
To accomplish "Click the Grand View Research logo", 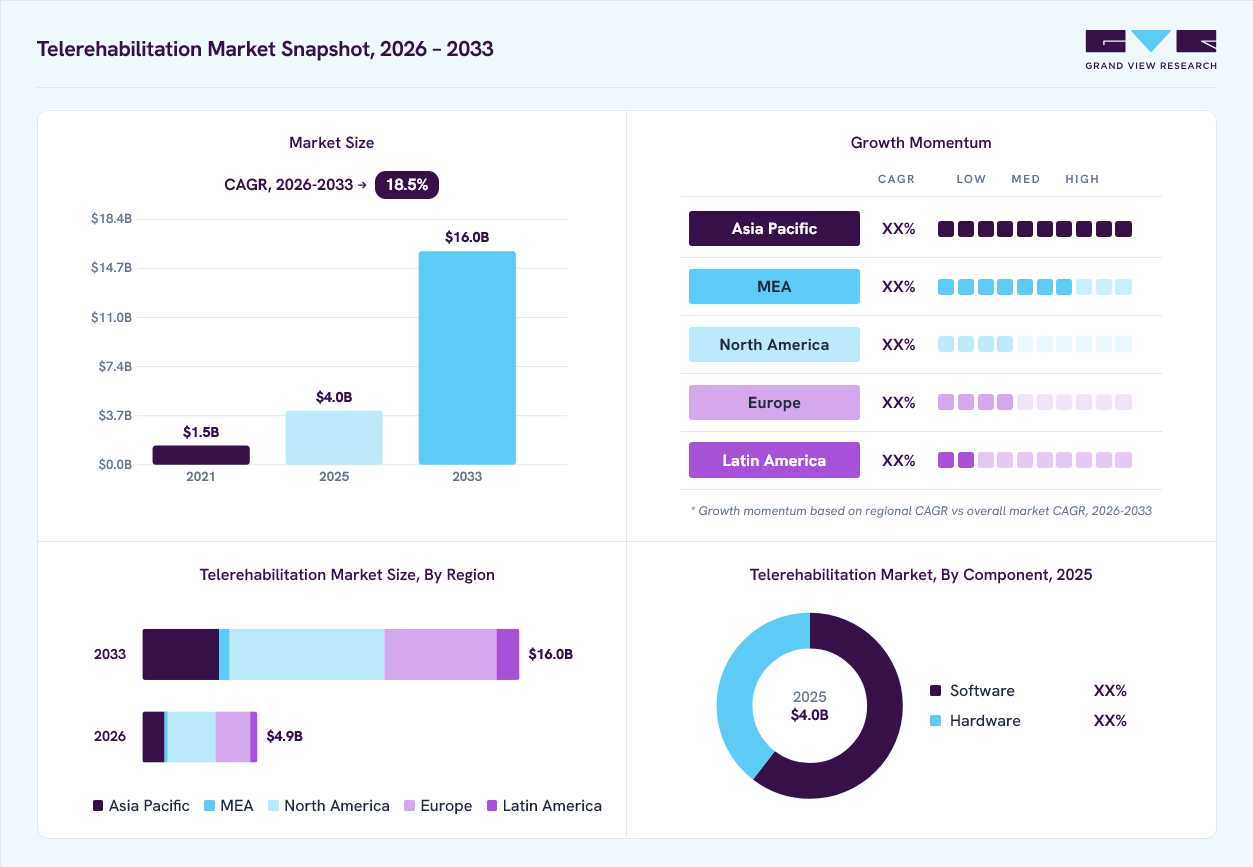I will [1151, 50].
